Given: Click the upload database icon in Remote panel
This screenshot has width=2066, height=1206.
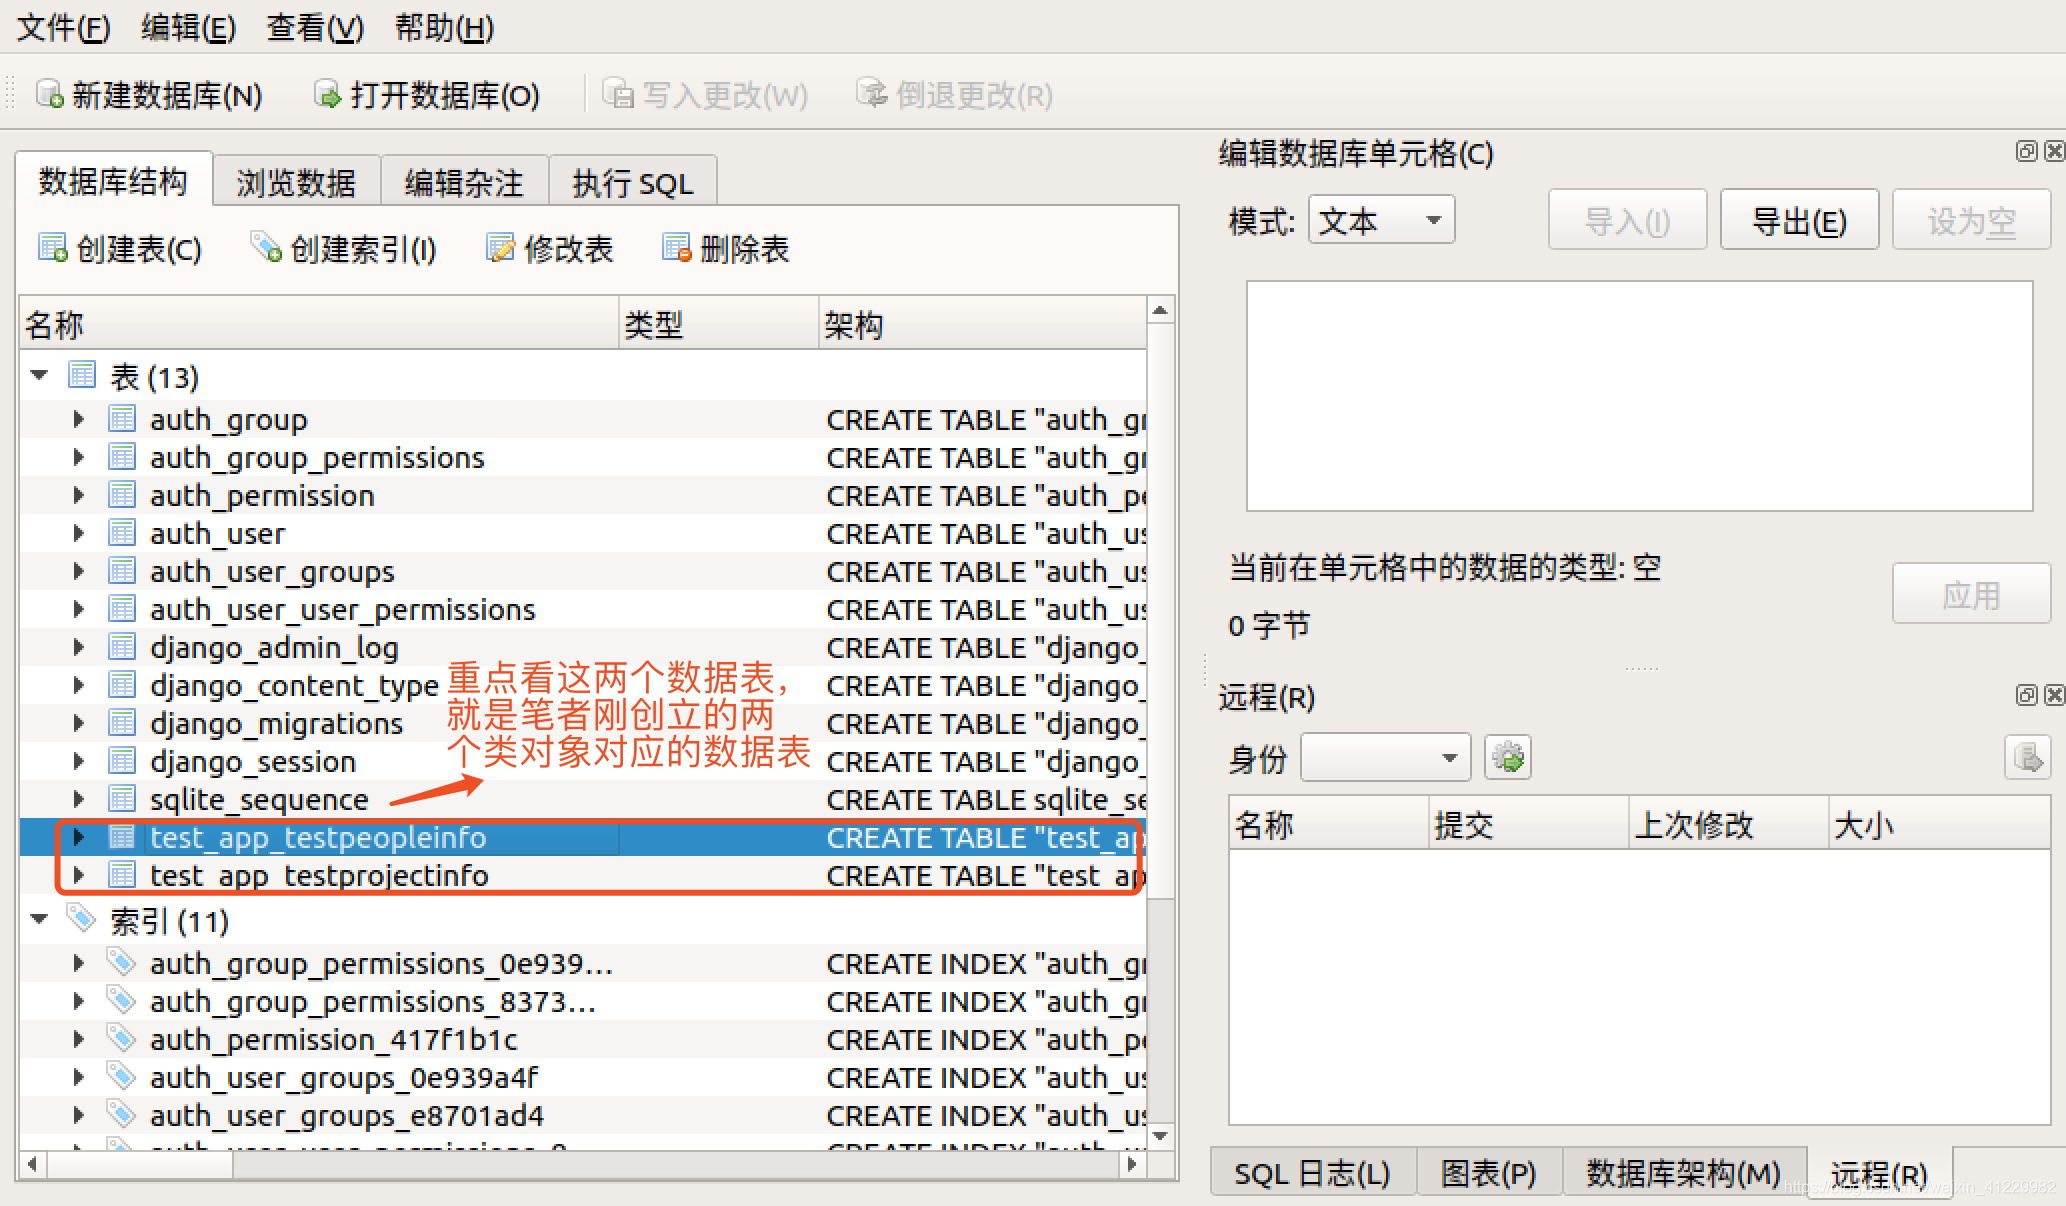Looking at the screenshot, I should pyautogui.click(x=2028, y=757).
